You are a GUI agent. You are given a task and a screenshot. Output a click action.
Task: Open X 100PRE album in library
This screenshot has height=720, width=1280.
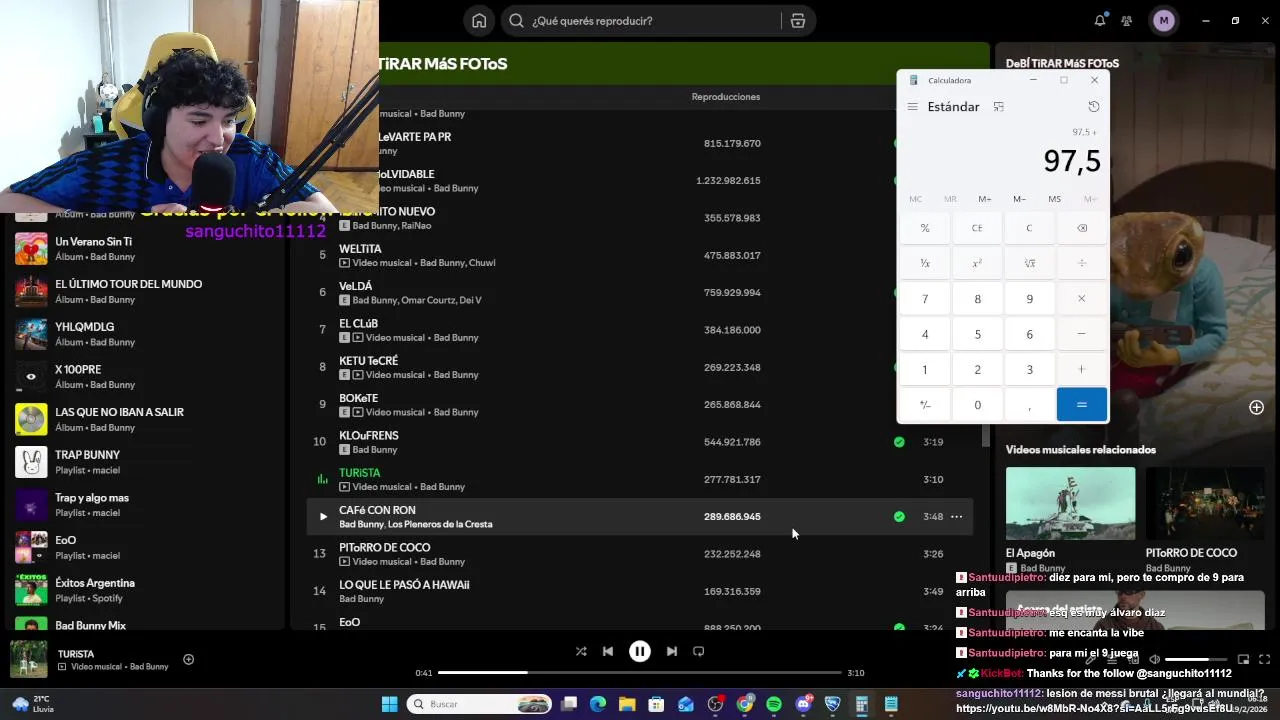point(145,377)
